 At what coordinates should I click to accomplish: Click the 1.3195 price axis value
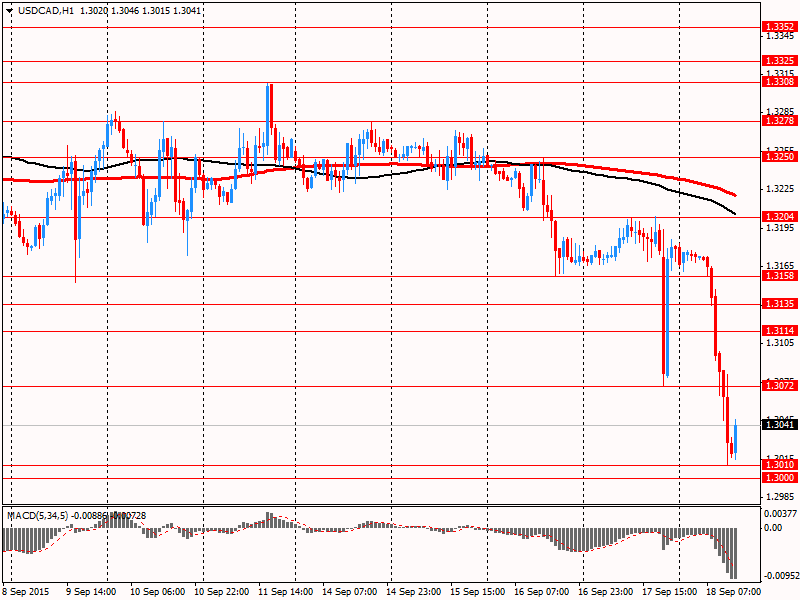[780, 228]
